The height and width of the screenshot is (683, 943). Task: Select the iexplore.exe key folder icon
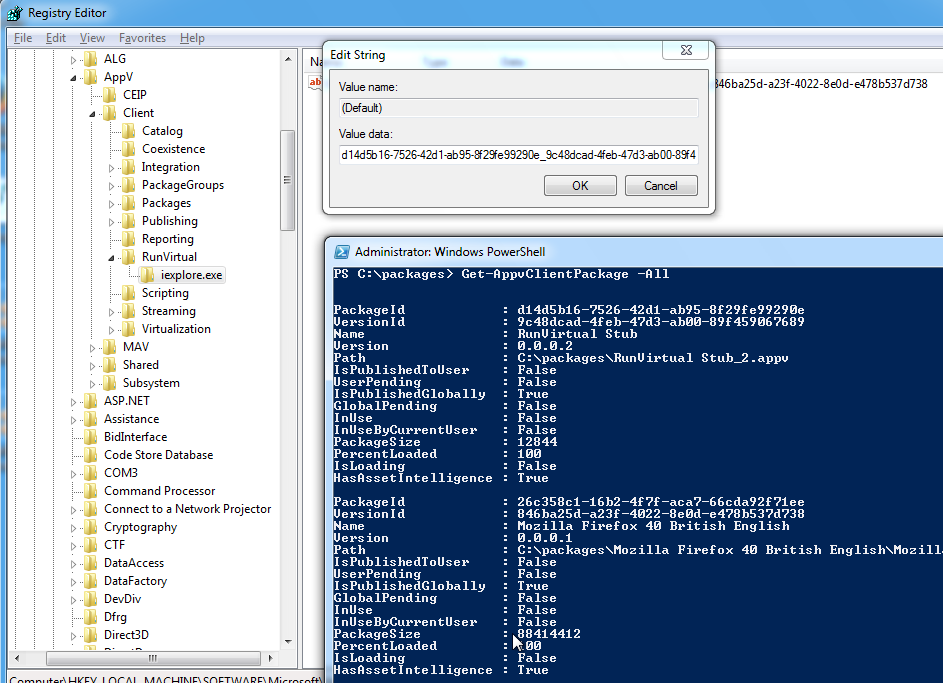pos(147,275)
